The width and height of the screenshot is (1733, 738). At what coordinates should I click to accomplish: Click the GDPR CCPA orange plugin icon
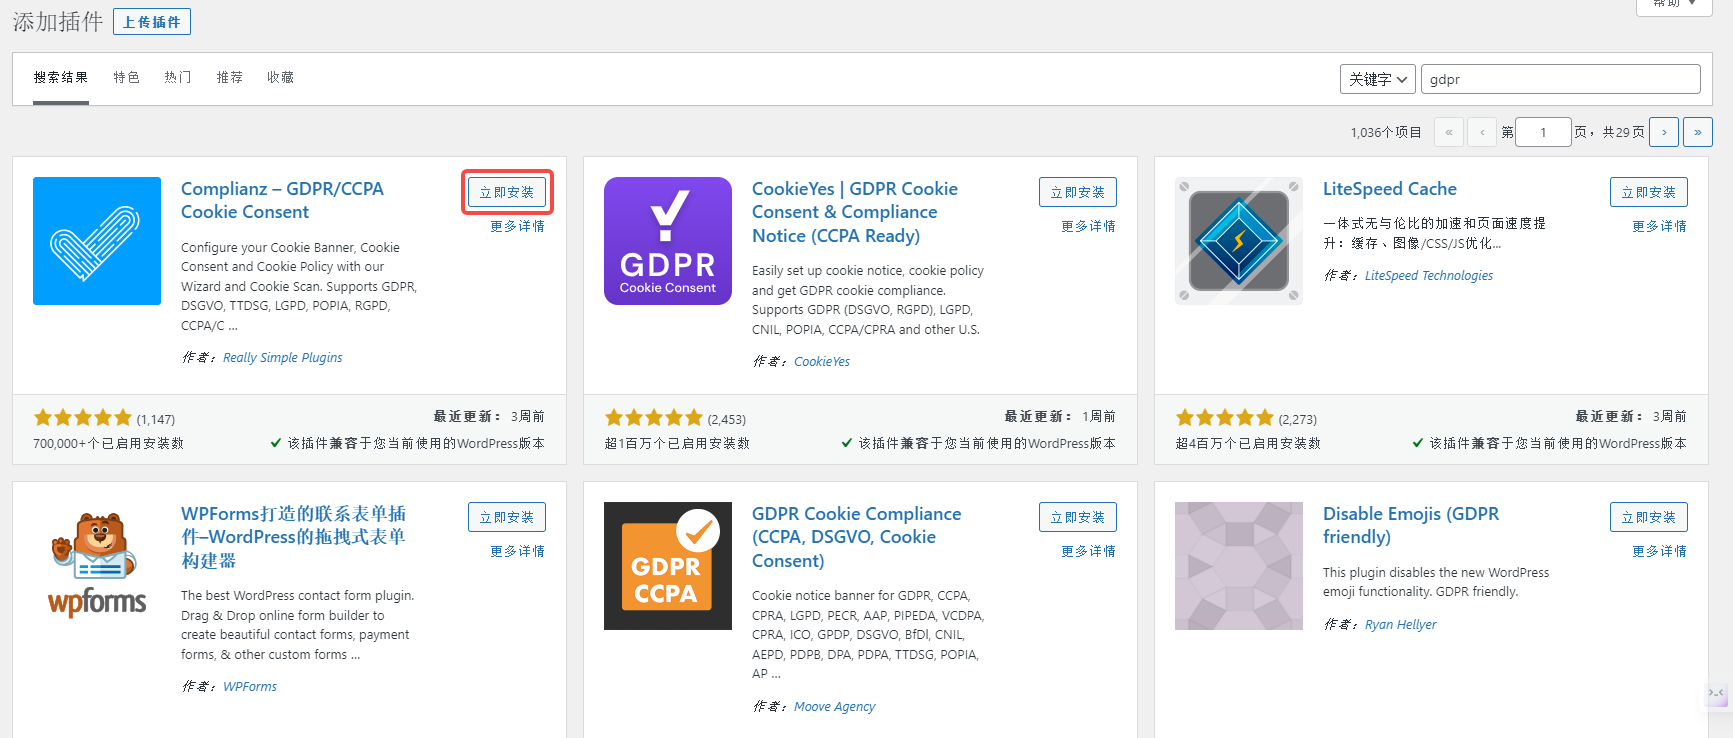(x=668, y=566)
